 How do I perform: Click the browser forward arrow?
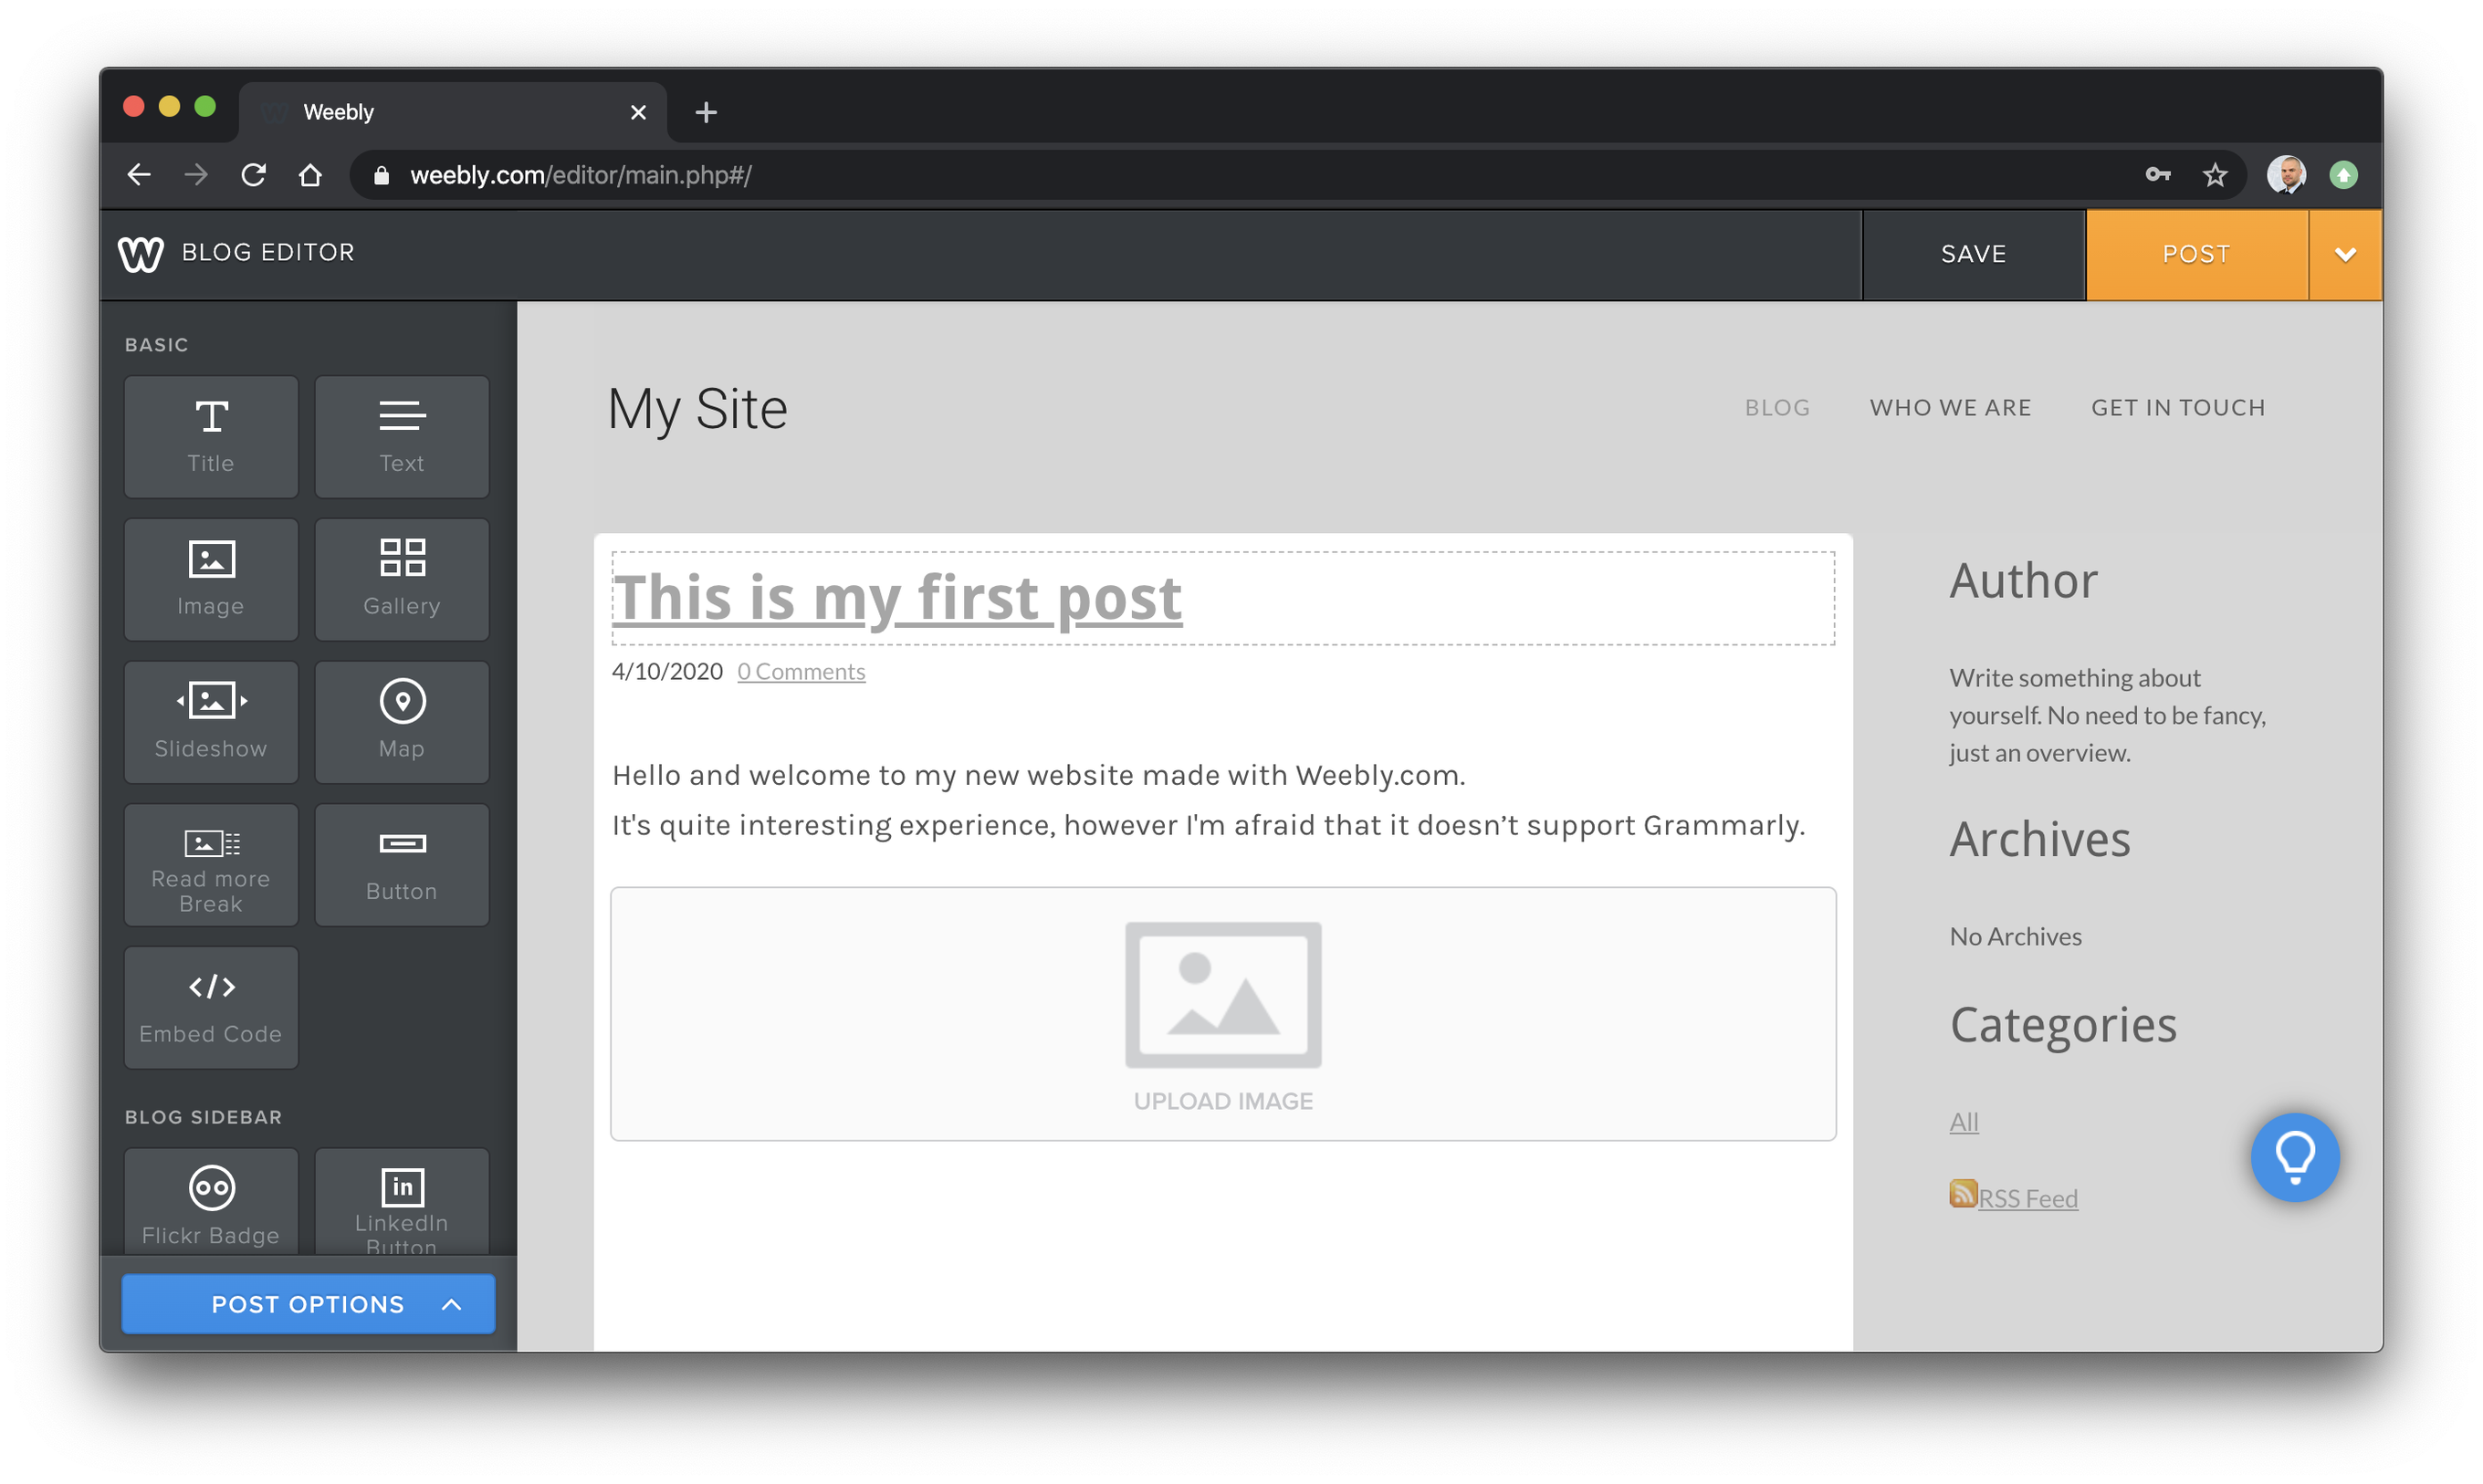196,175
